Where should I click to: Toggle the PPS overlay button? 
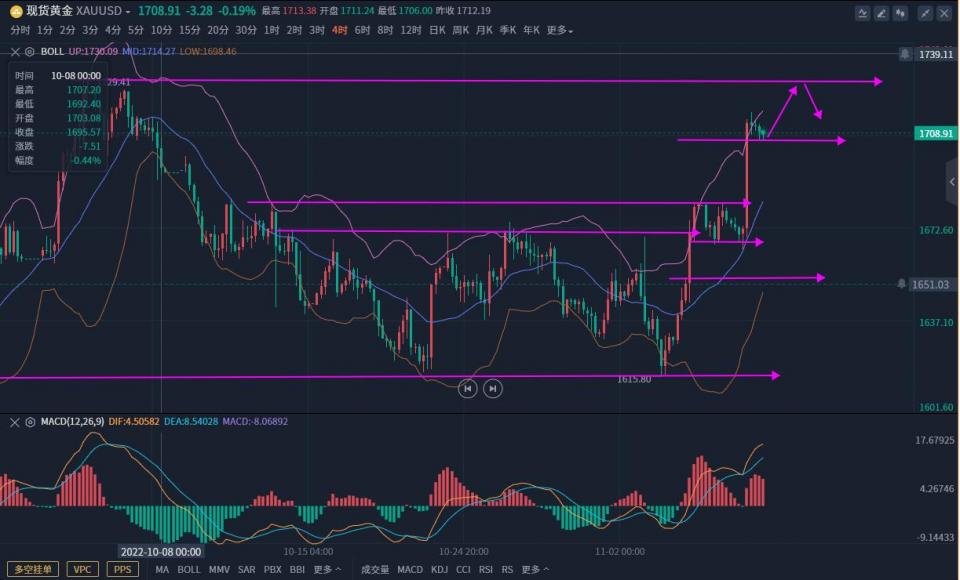[123, 569]
